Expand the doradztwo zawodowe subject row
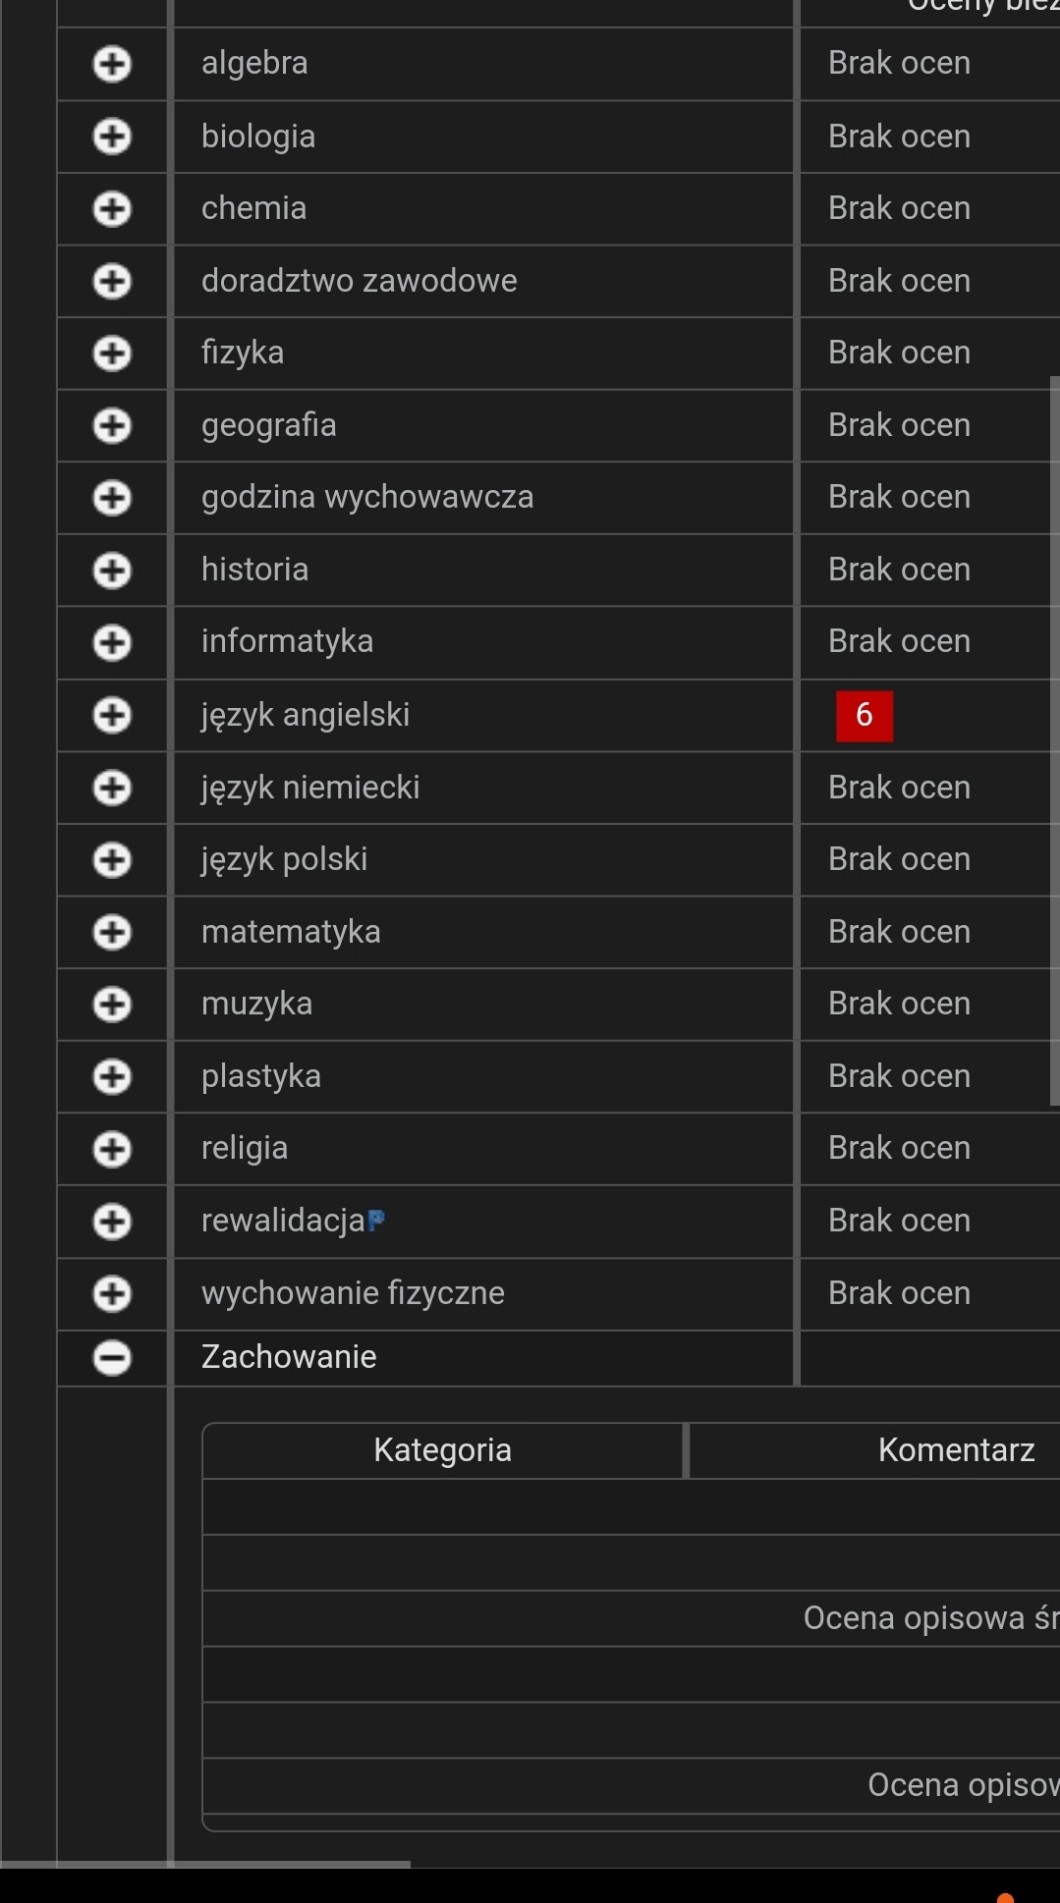 [112, 281]
